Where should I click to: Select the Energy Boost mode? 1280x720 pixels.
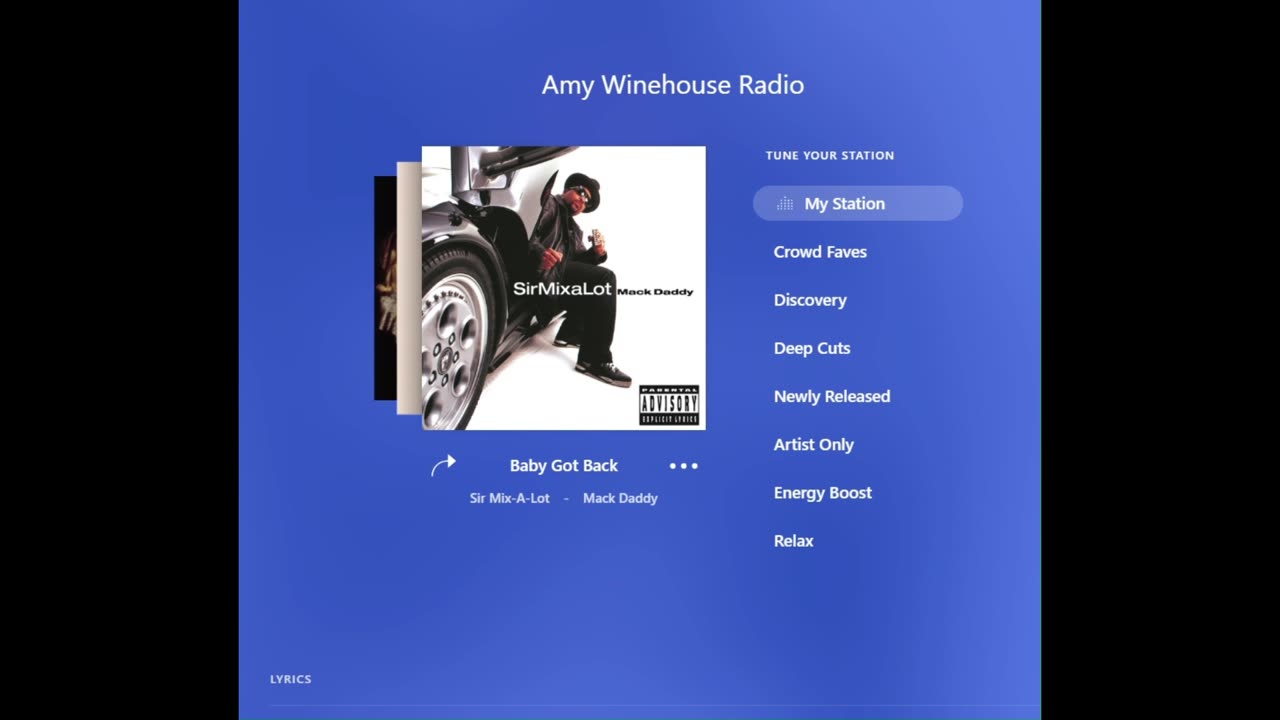click(x=823, y=492)
